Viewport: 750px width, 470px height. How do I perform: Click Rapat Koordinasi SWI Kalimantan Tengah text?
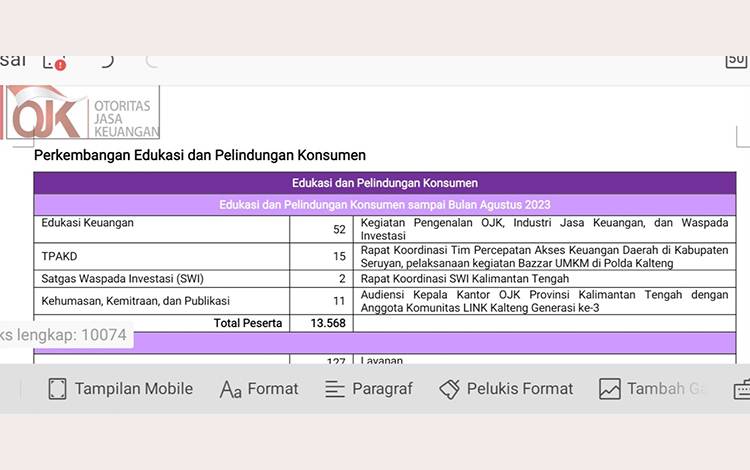point(465,279)
